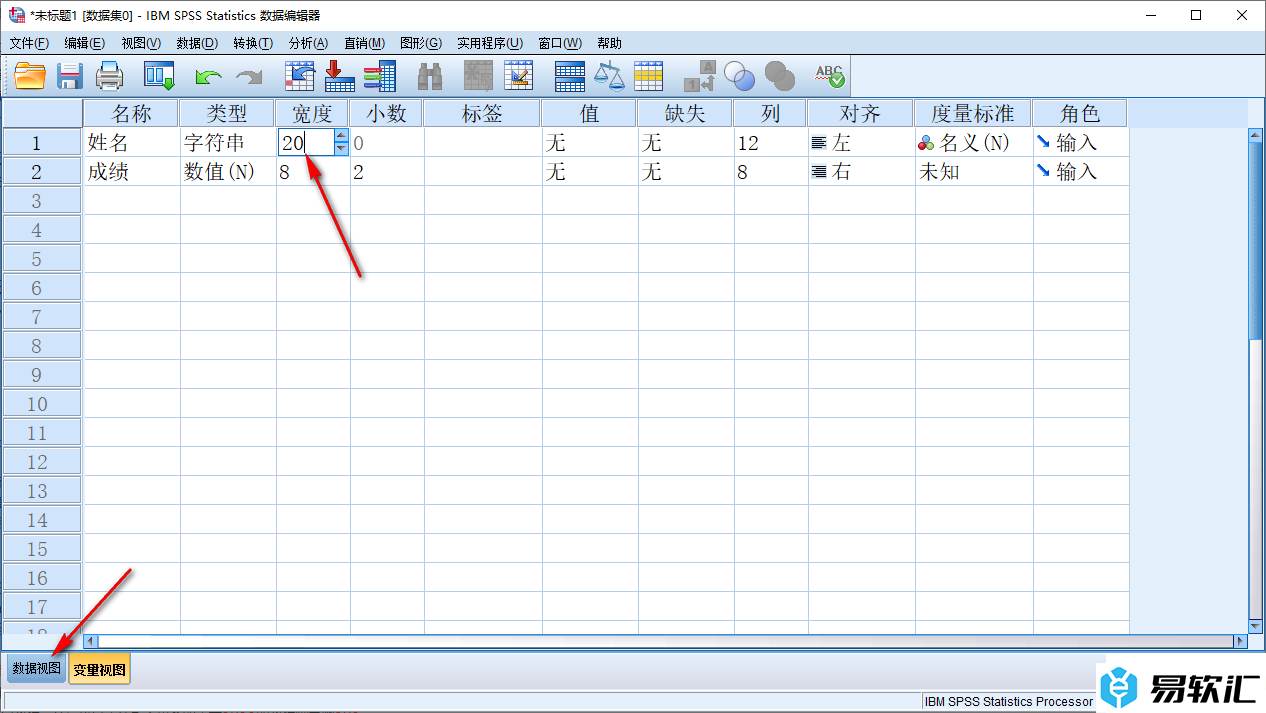This screenshot has width=1266, height=713.
Task: Open the Go to Case tool
Action: 300,76
